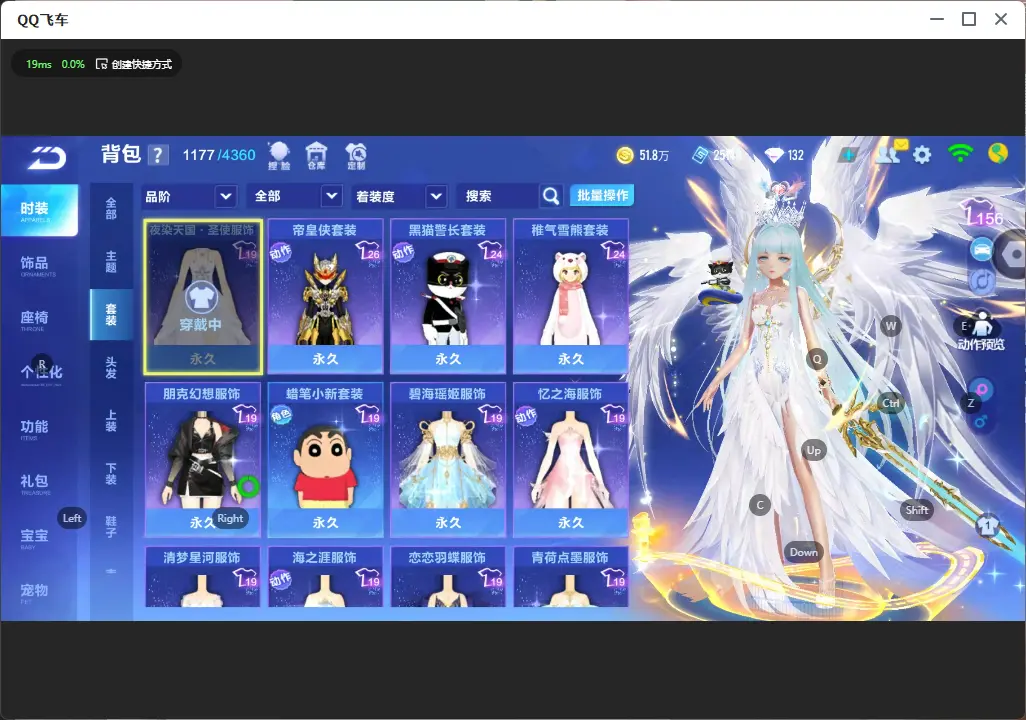Image resolution: width=1026 pixels, height=720 pixels.
Task: Click the search magnifier icon
Action: pyautogui.click(x=551, y=196)
